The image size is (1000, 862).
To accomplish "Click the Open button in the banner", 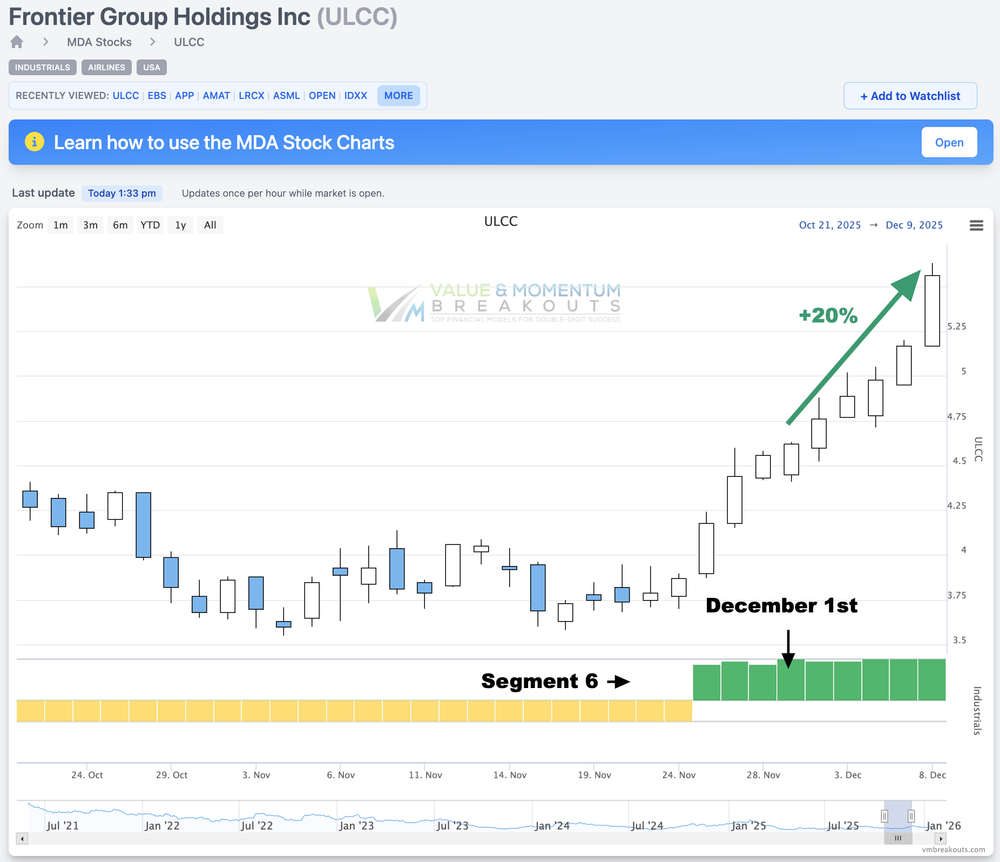I will click(x=948, y=142).
